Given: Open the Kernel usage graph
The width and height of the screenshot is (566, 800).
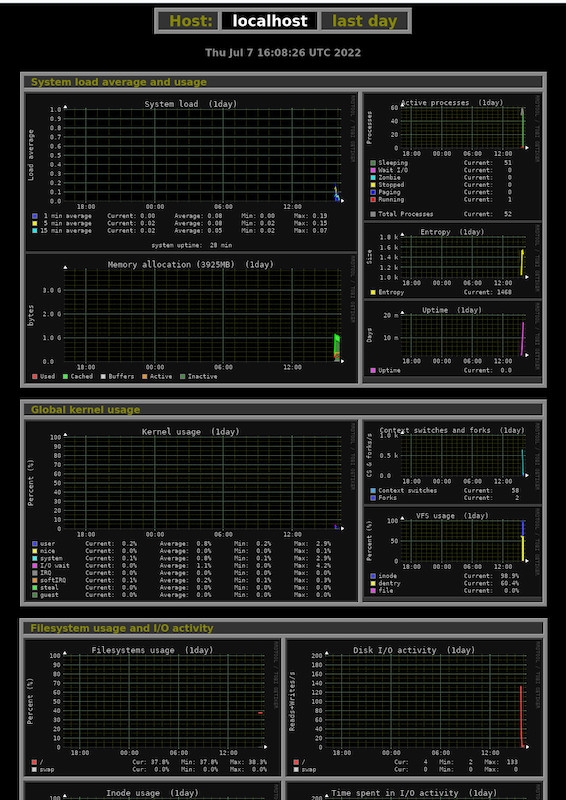Looking at the screenshot, I should pyautogui.click(x=191, y=511).
